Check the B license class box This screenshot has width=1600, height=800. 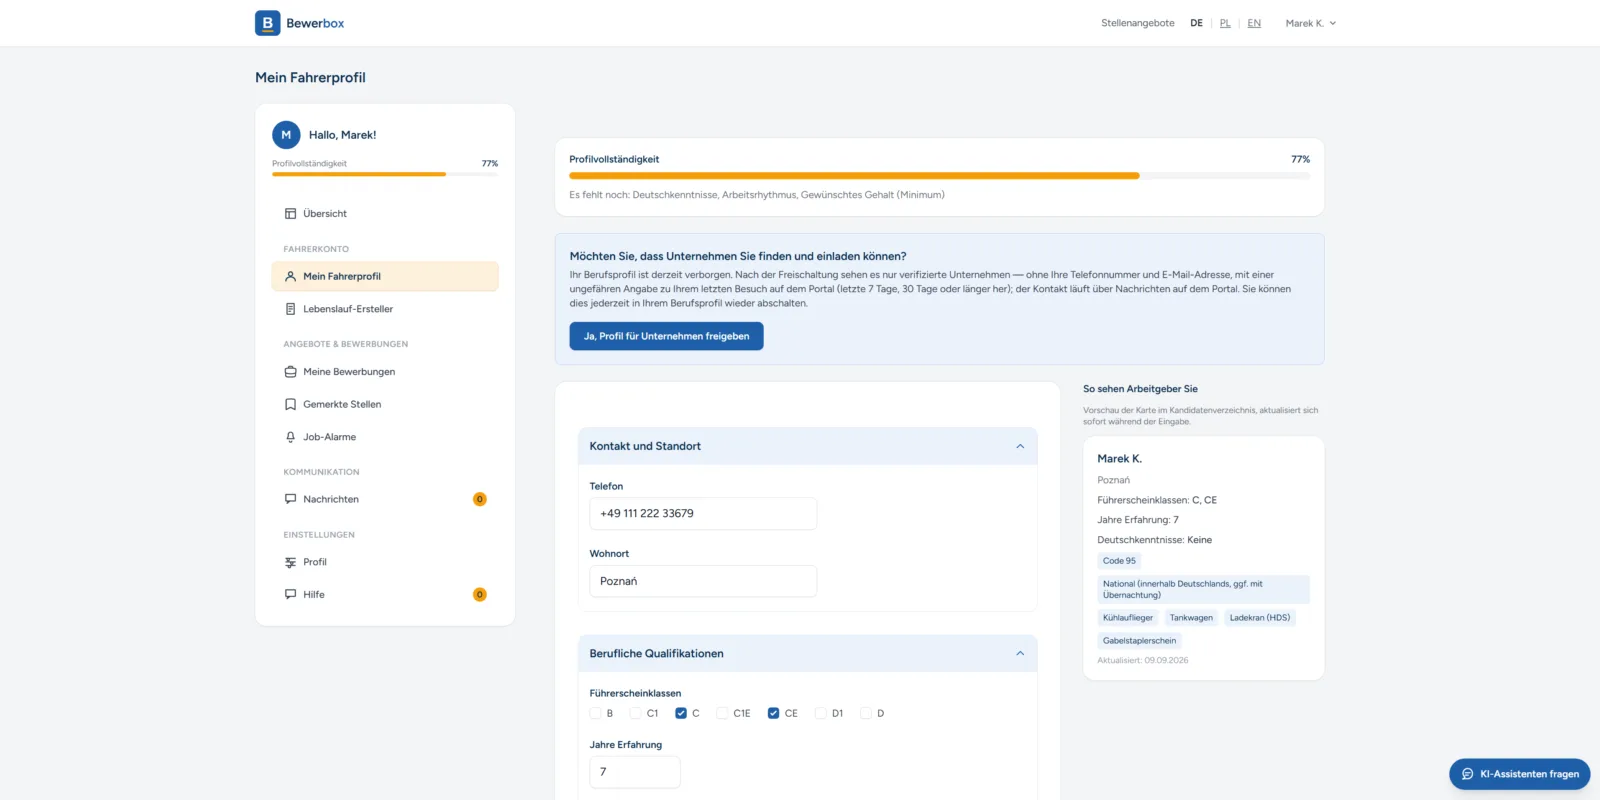pos(596,714)
